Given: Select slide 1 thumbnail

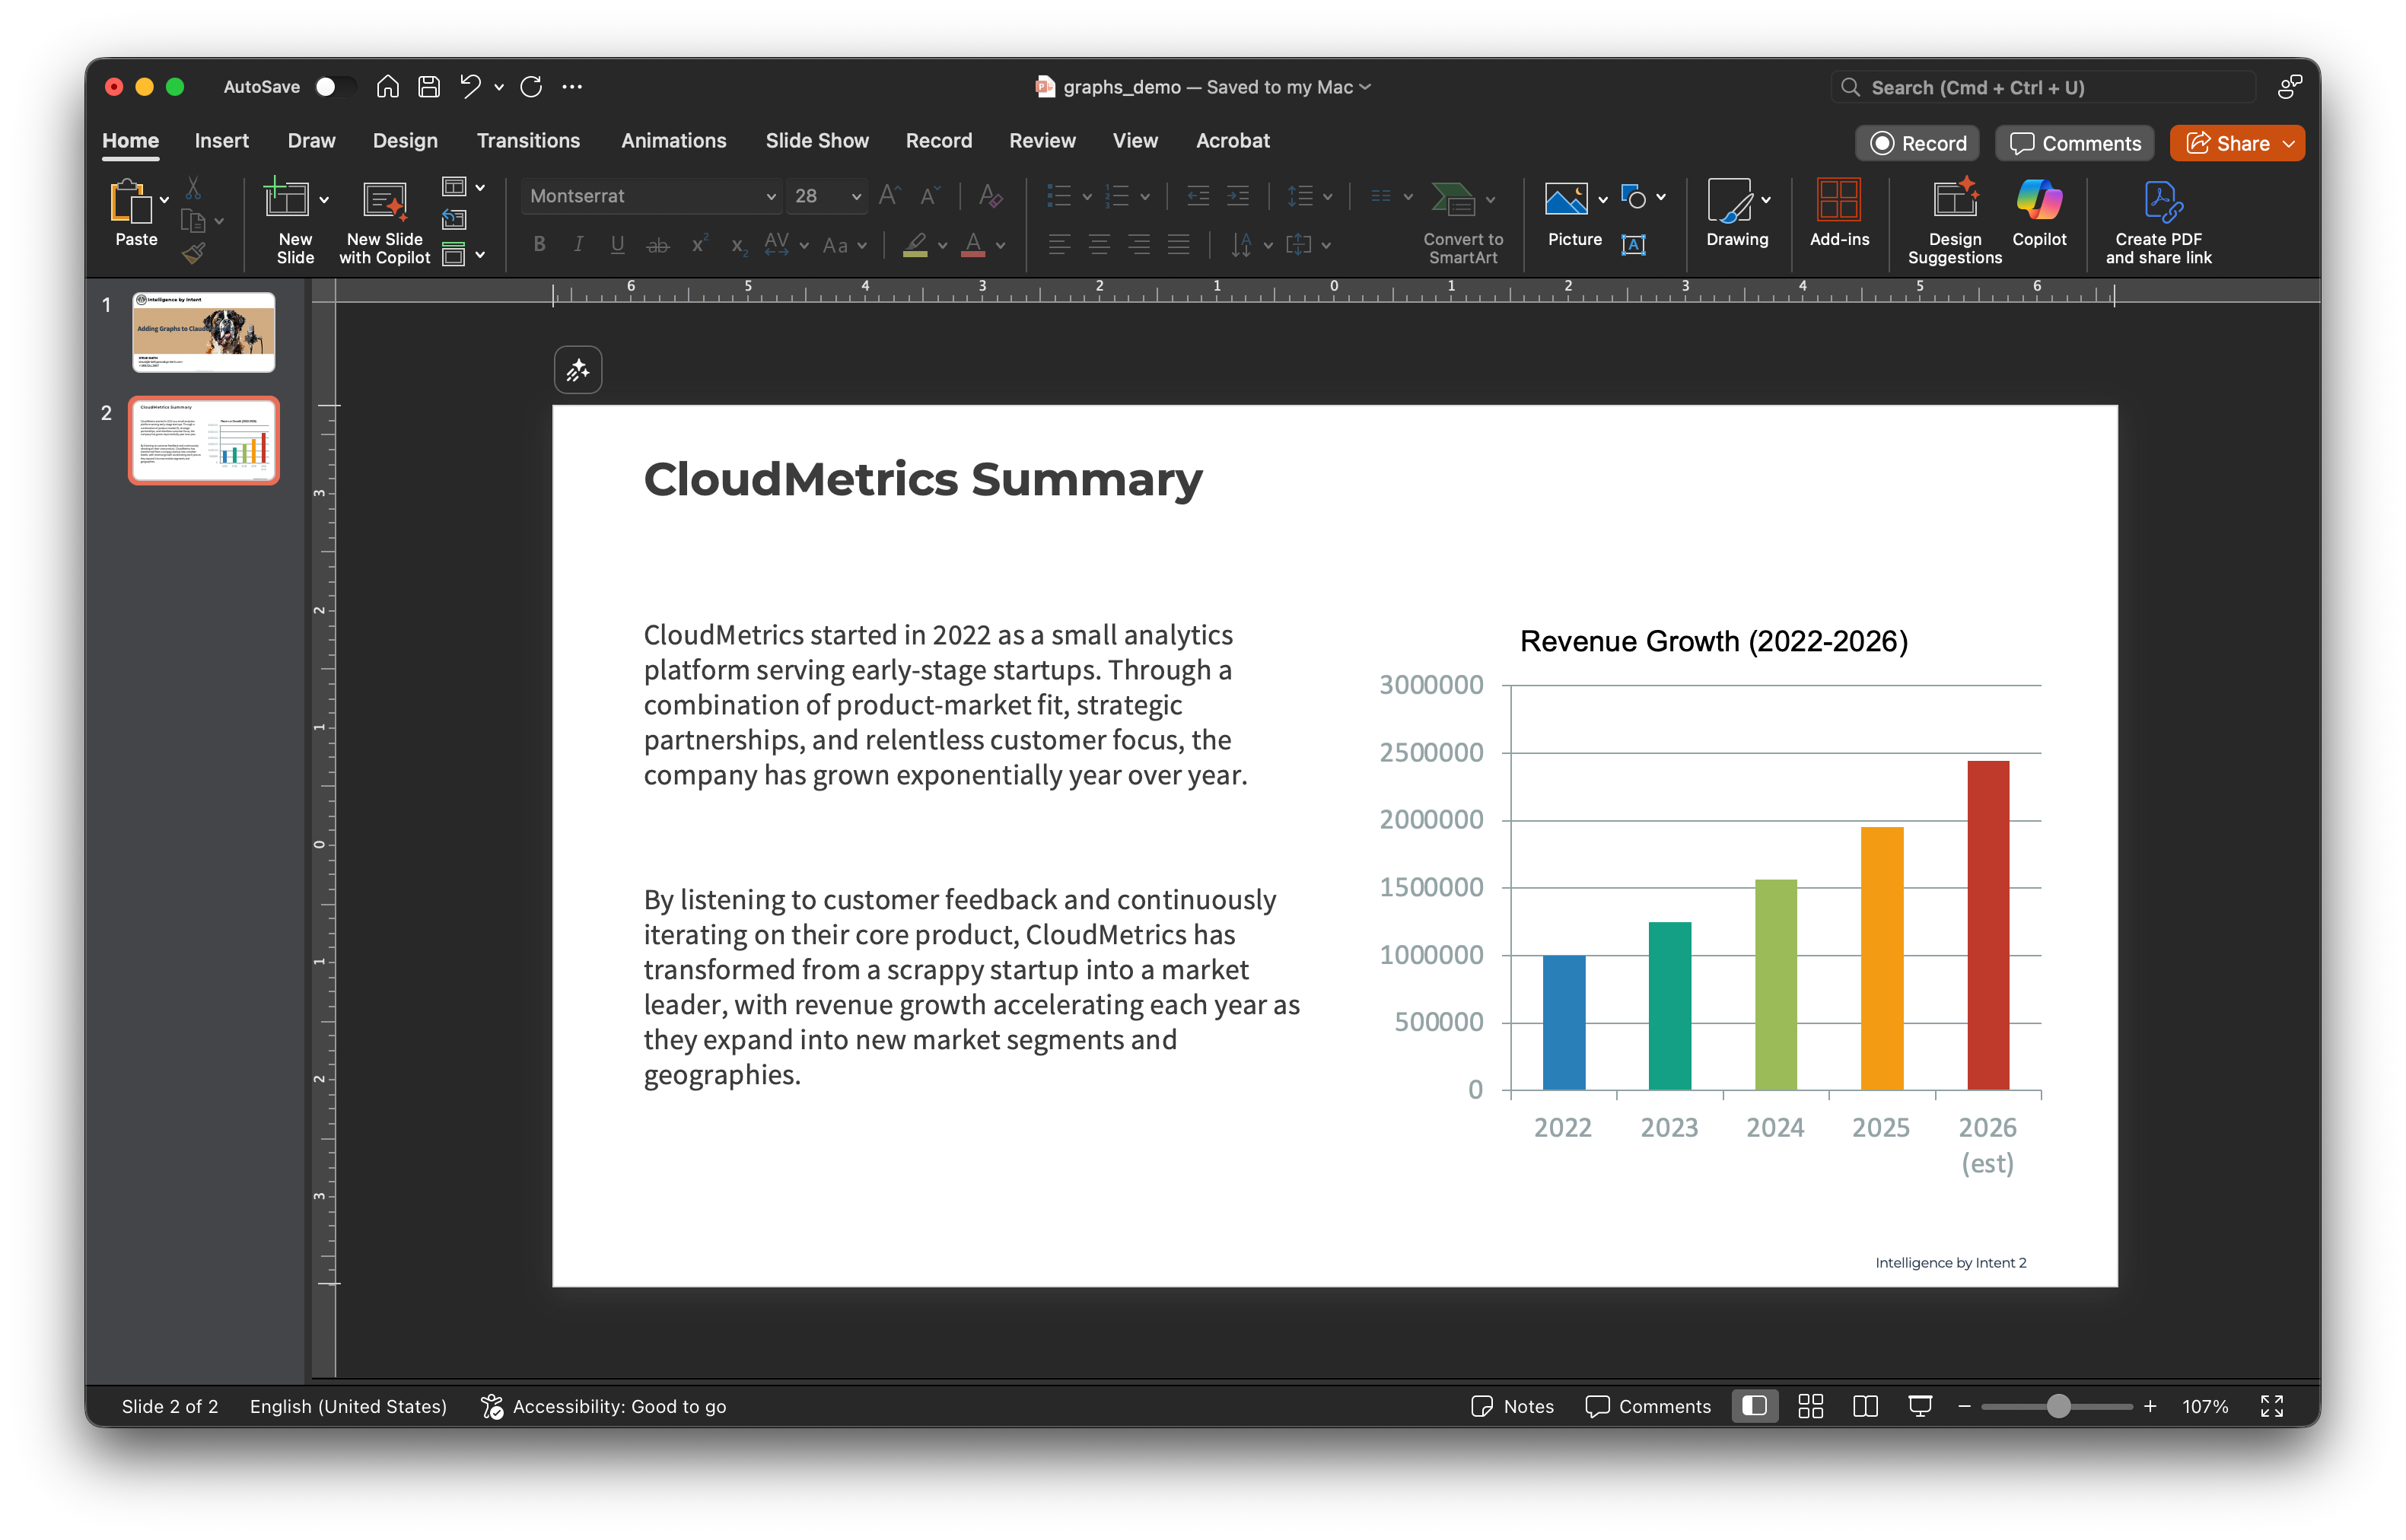Looking at the screenshot, I should (x=203, y=332).
